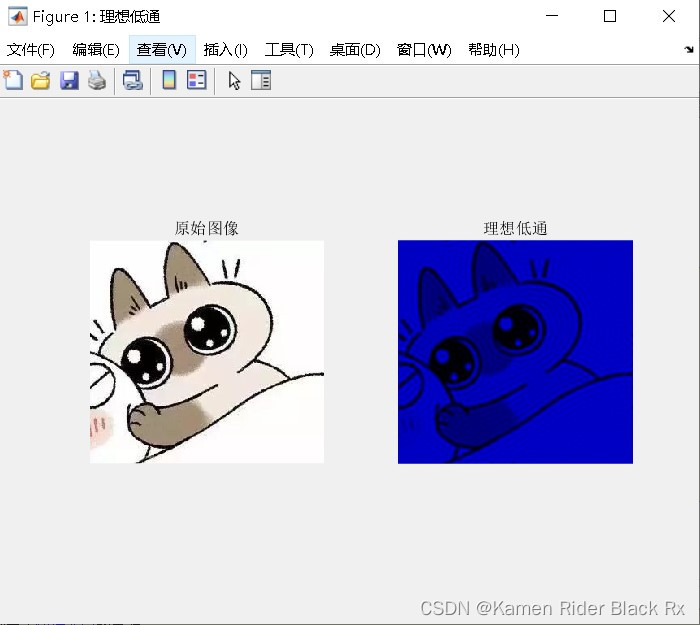The image size is (700, 625).
Task: Open the 桌面(D) menu
Action: [x=355, y=50]
